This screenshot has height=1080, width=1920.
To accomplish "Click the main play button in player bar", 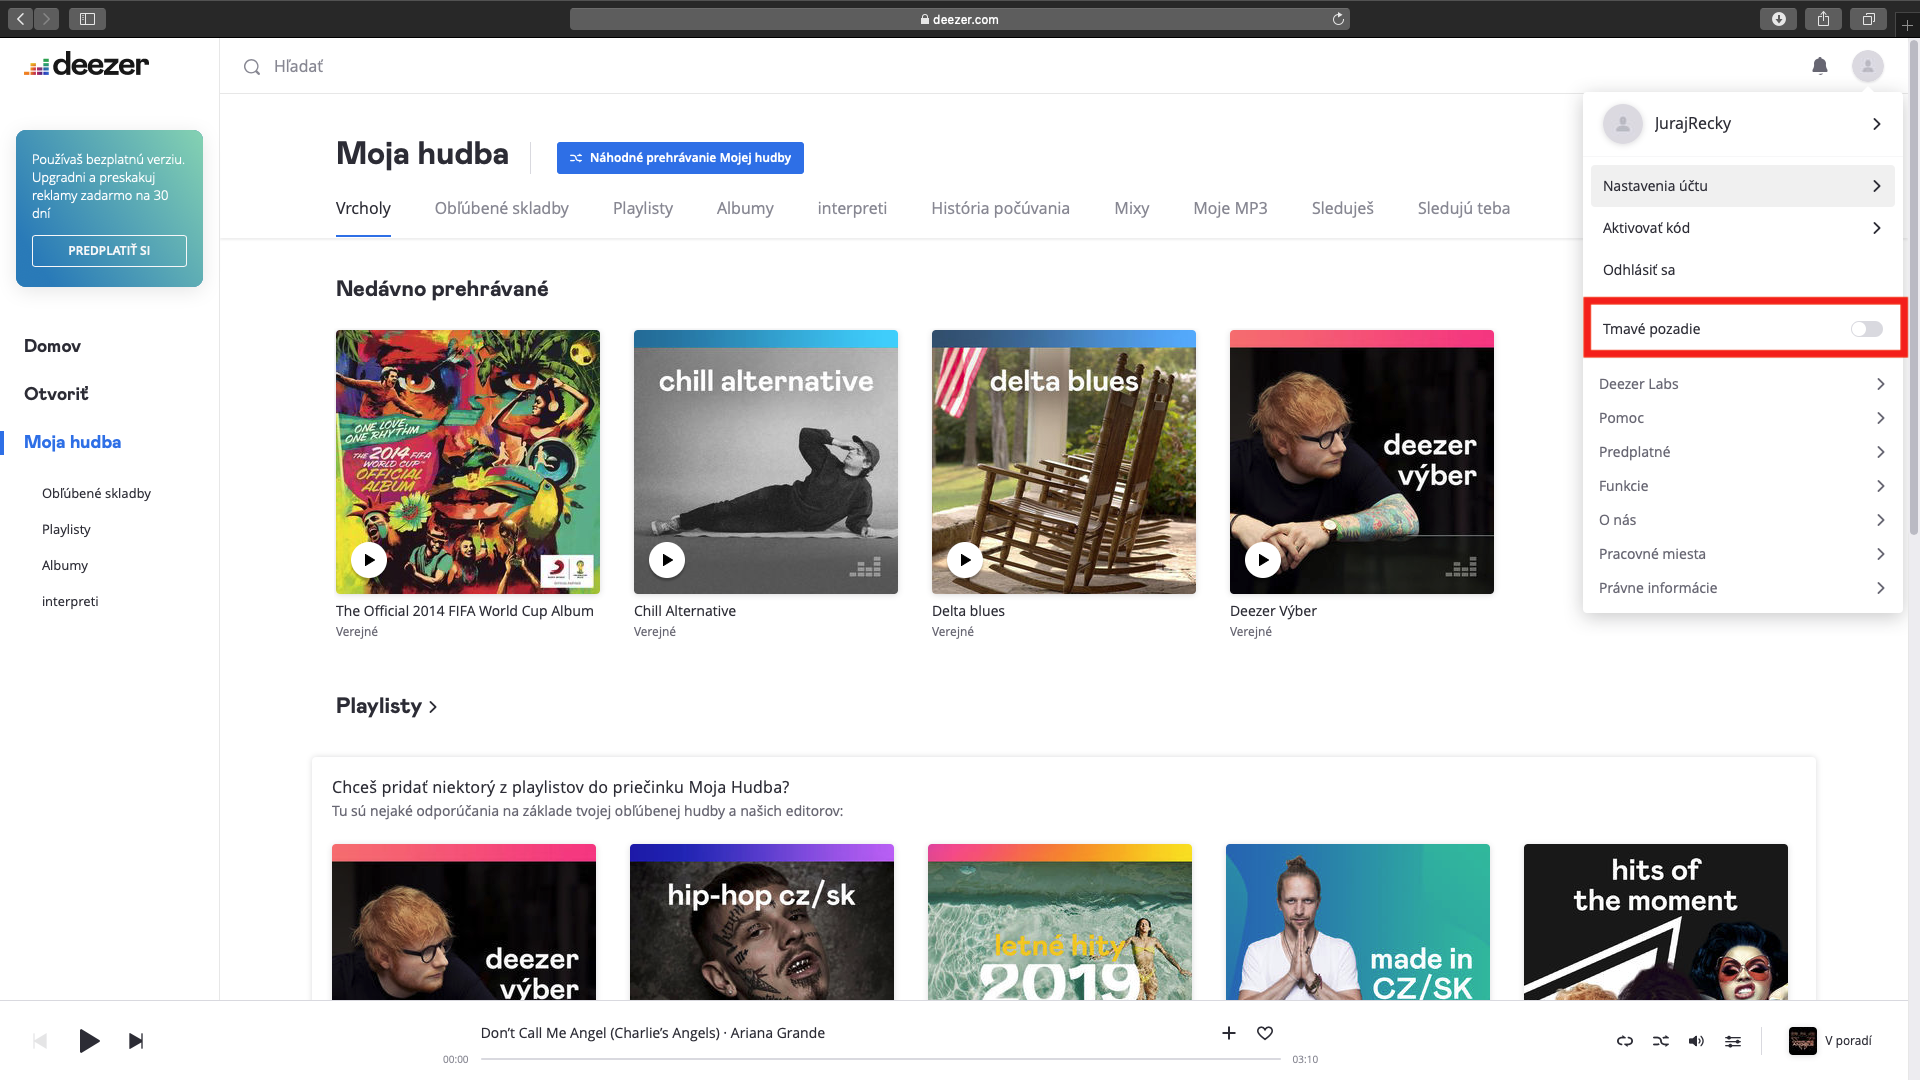I will (89, 1041).
